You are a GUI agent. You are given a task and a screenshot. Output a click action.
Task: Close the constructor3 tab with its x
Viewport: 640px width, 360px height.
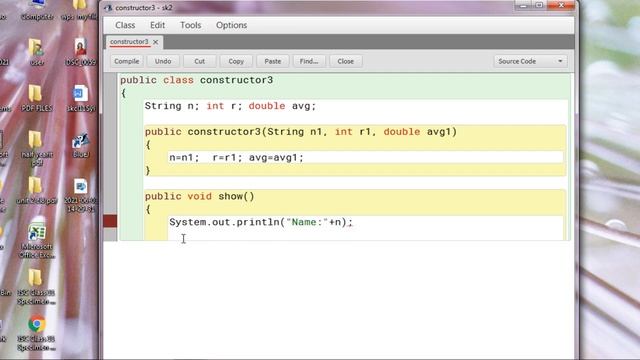click(x=156, y=42)
